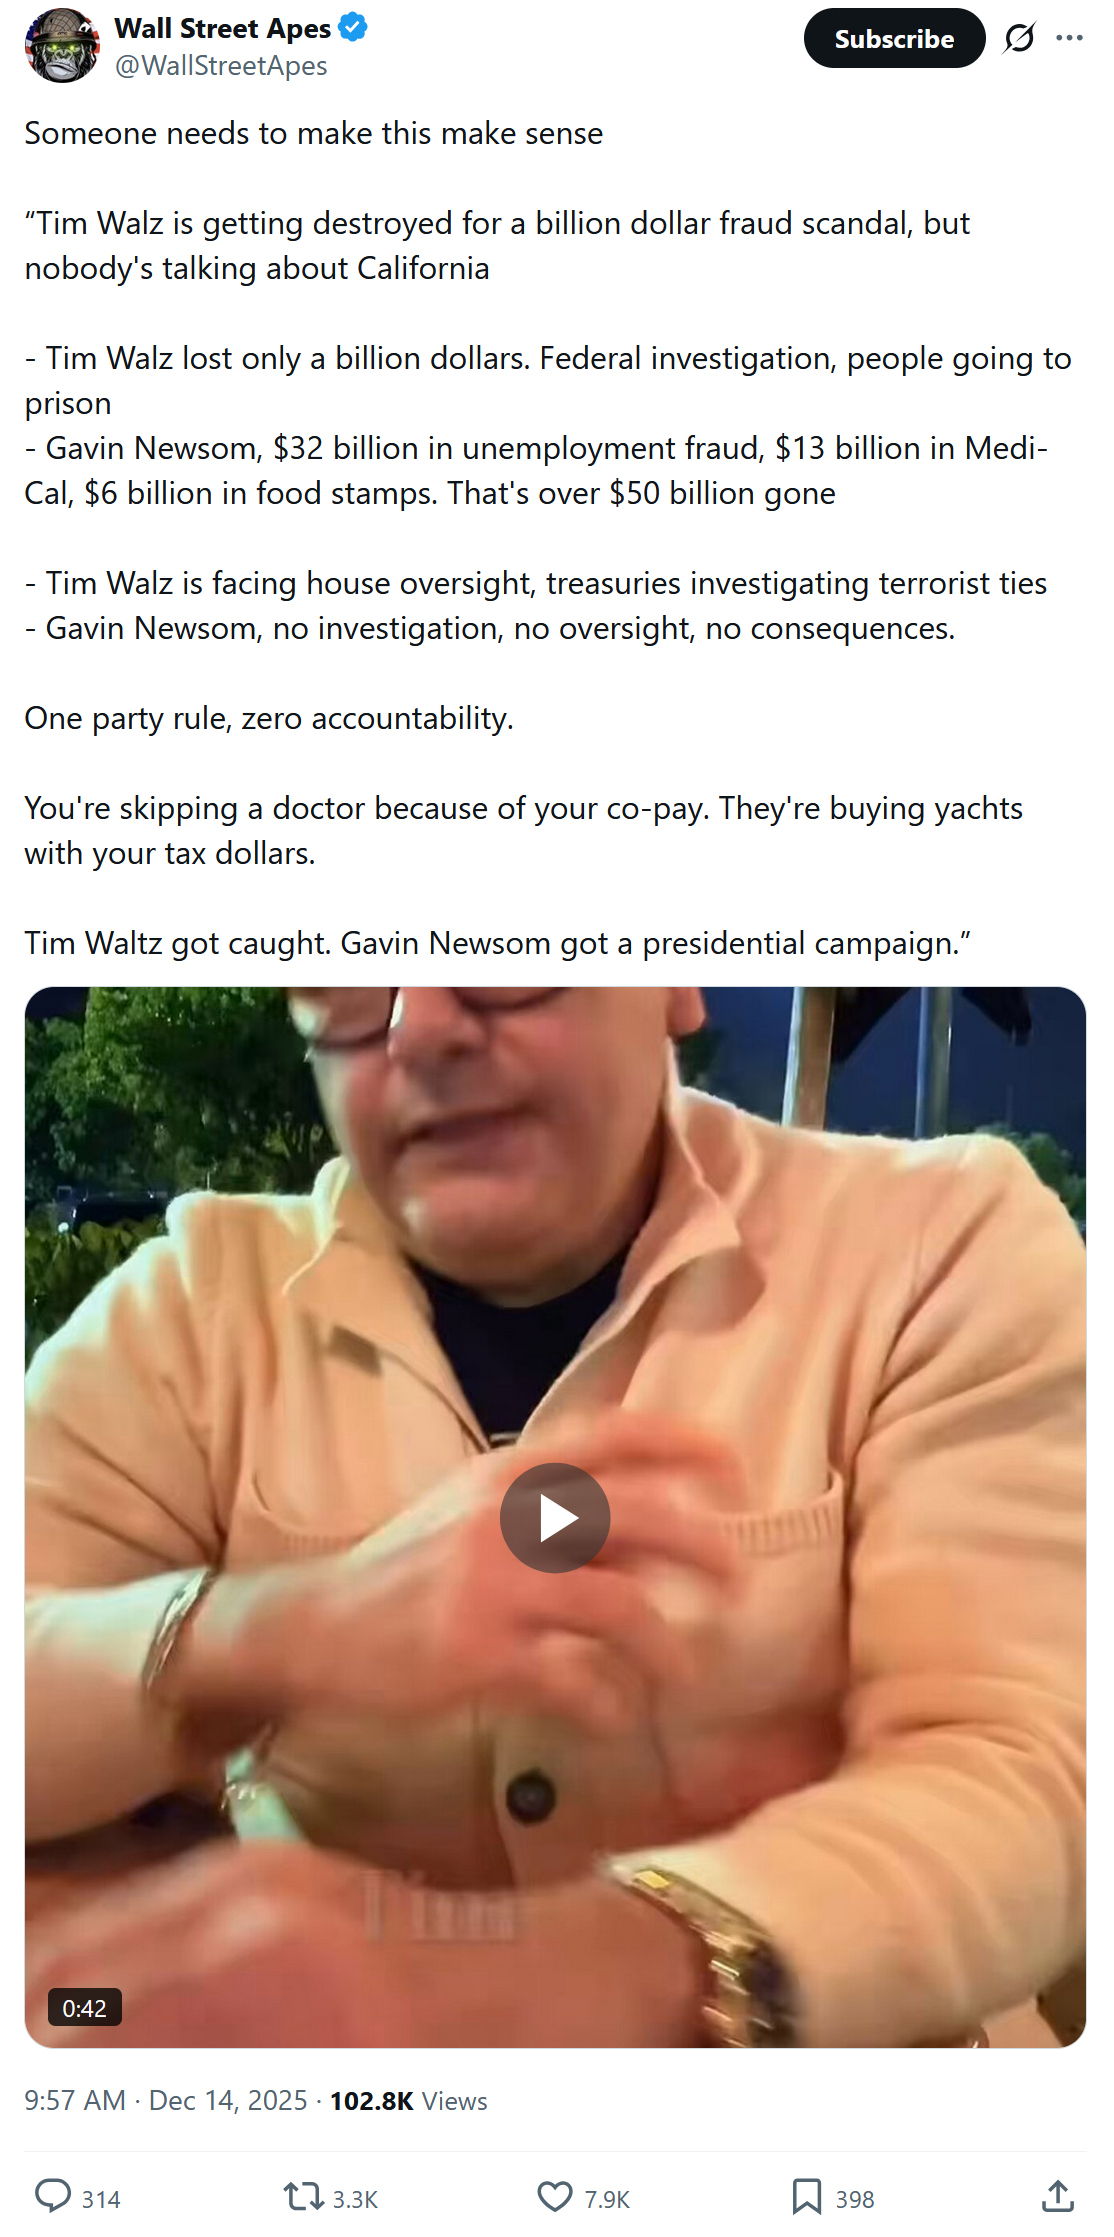
Task: Bookmark the post with the bookmark icon
Action: pyautogui.click(x=806, y=2196)
